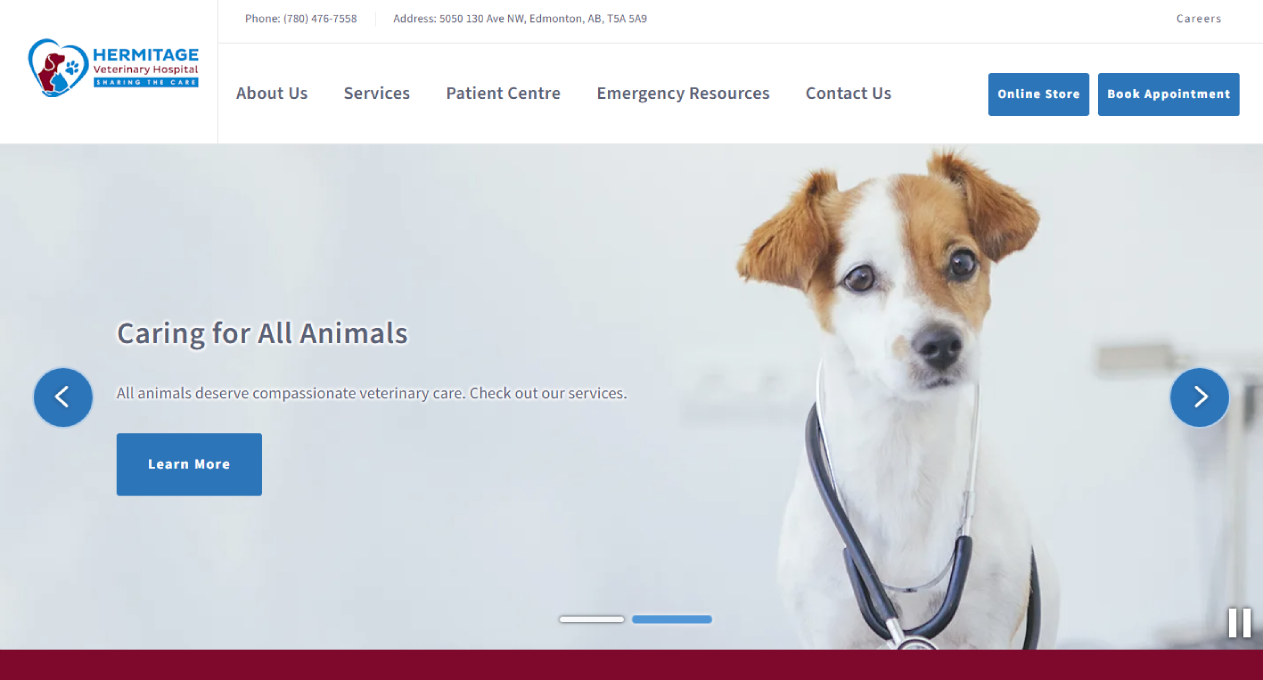Select the second slide indicator bar
This screenshot has height=680, width=1263.
click(672, 619)
